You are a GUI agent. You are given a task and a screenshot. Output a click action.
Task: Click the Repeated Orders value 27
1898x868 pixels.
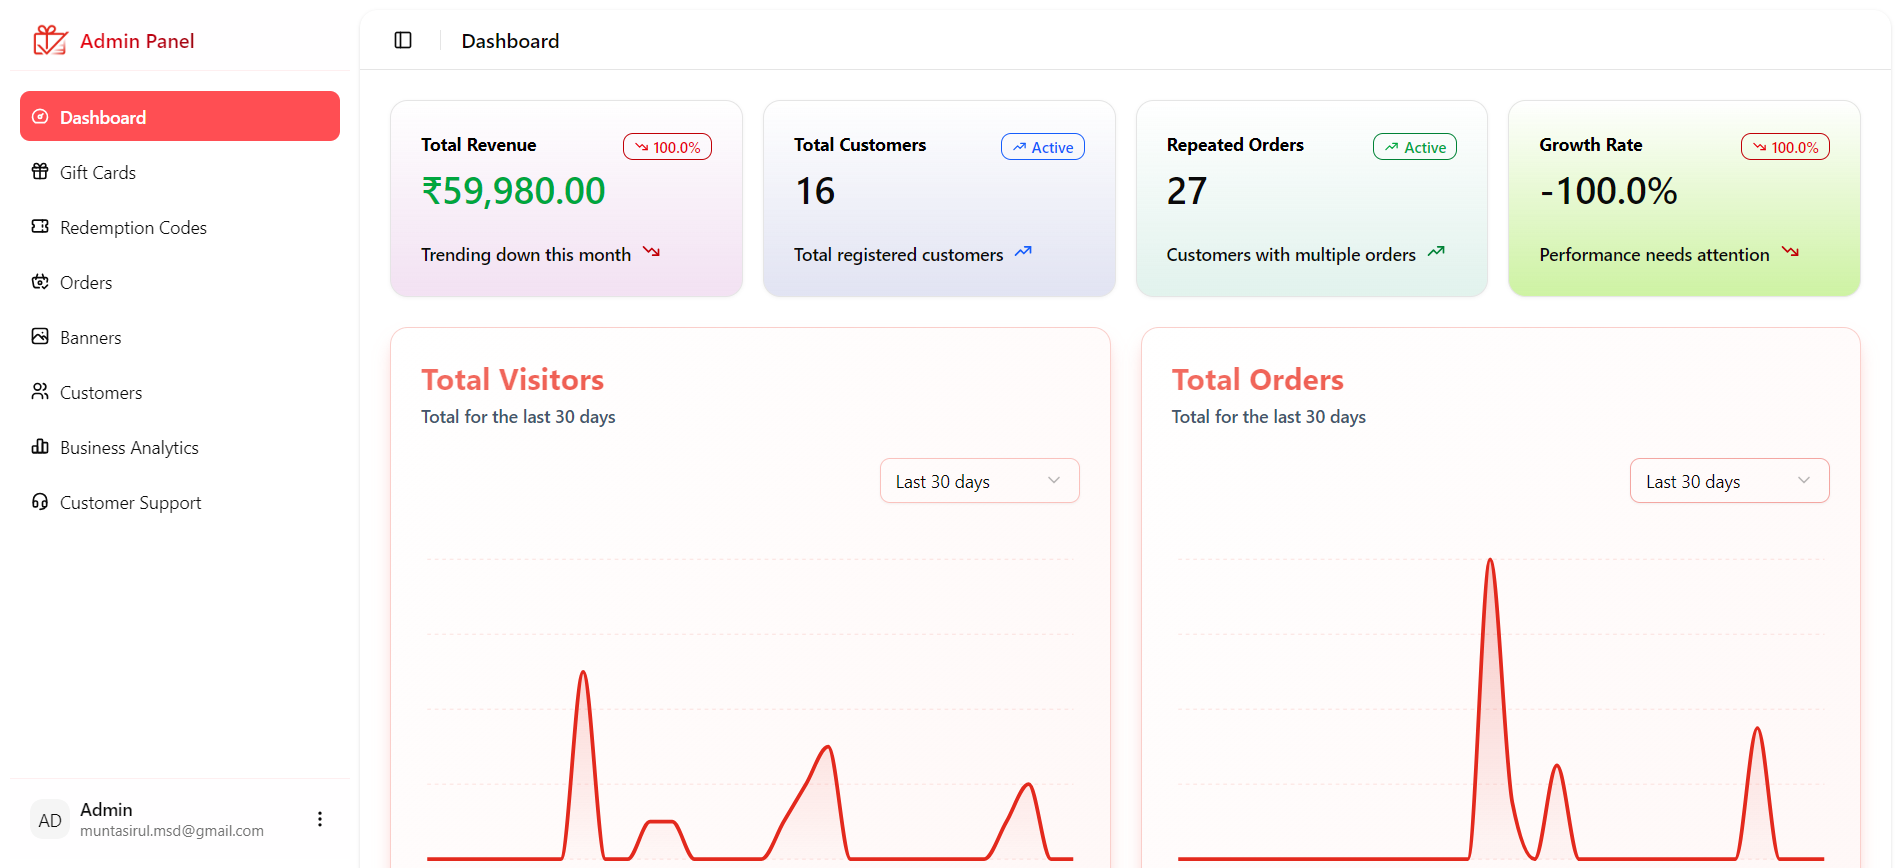point(1187,191)
